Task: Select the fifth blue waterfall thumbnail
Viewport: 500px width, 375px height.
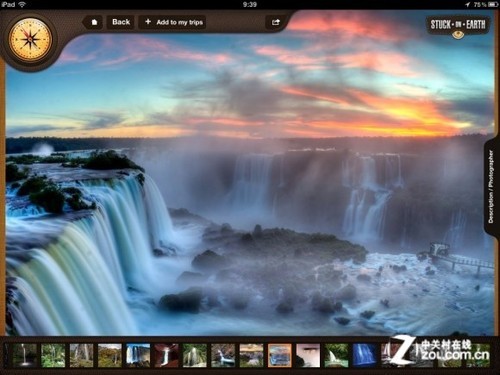Action: (138, 356)
